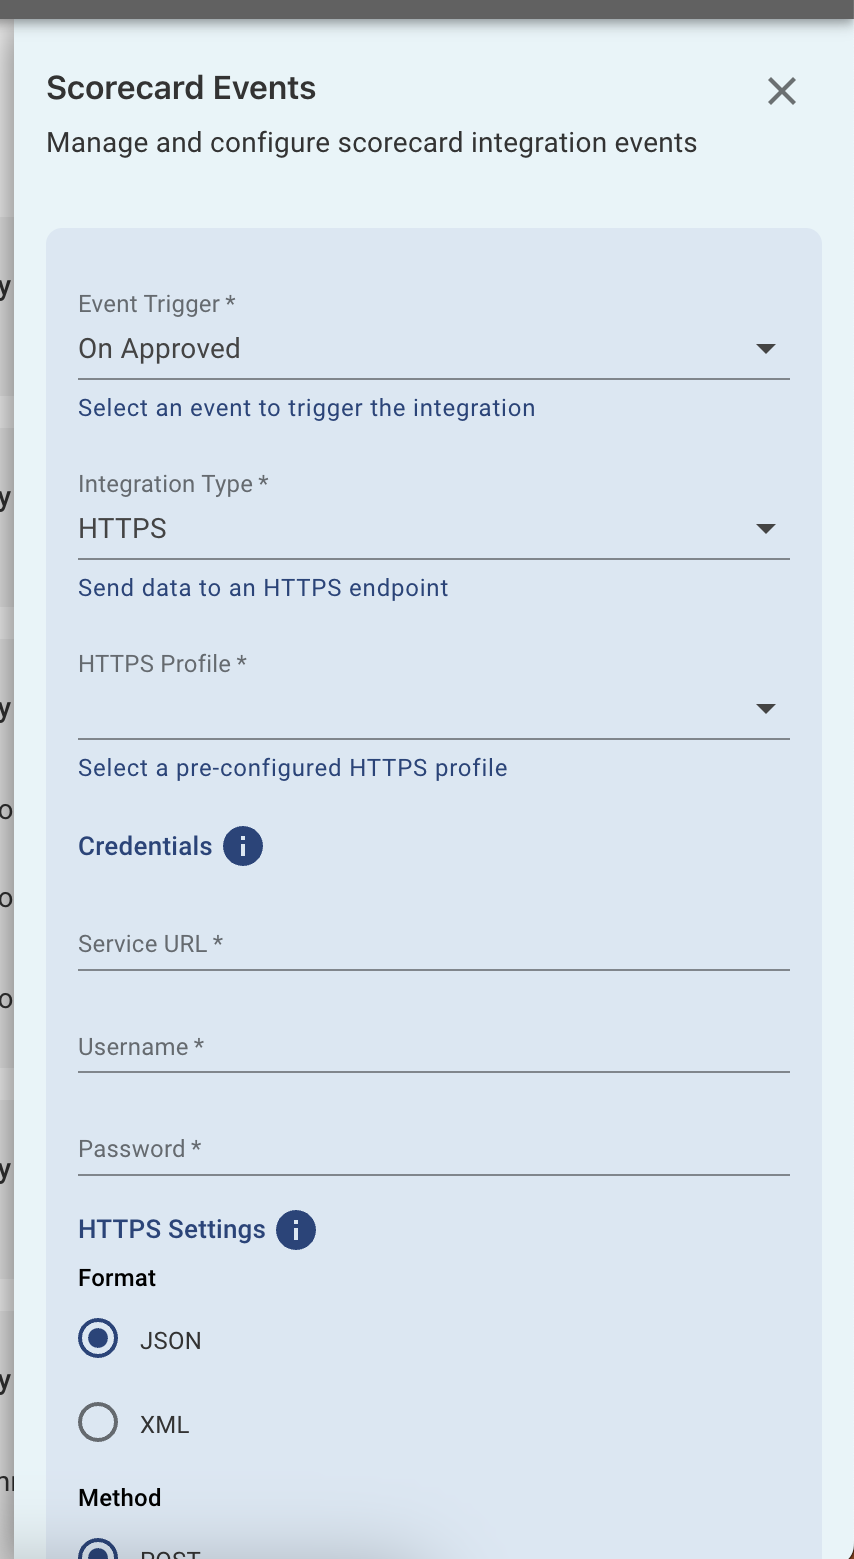Click the On Approved trigger value
854x1559 pixels.
[x=159, y=348]
